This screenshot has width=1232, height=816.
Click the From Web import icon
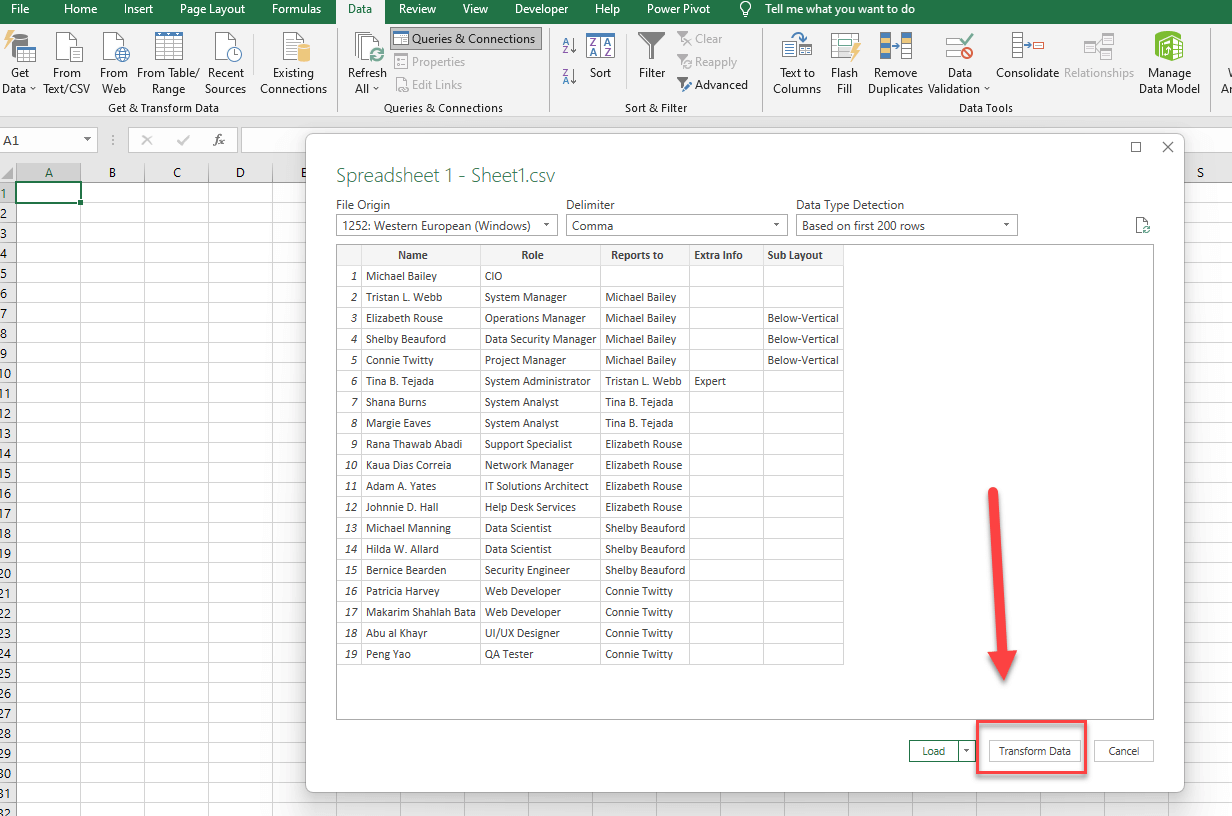[x=114, y=62]
